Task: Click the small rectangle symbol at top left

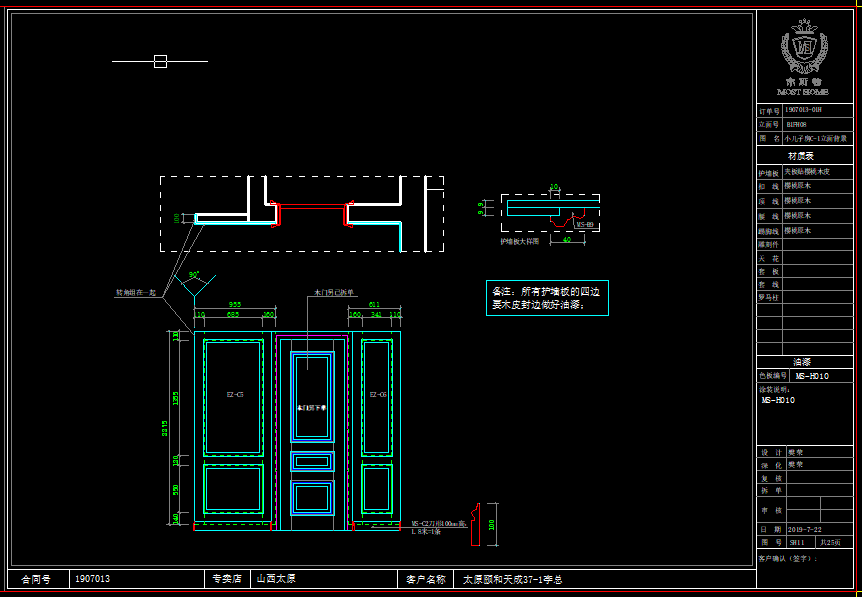Action: (160, 61)
